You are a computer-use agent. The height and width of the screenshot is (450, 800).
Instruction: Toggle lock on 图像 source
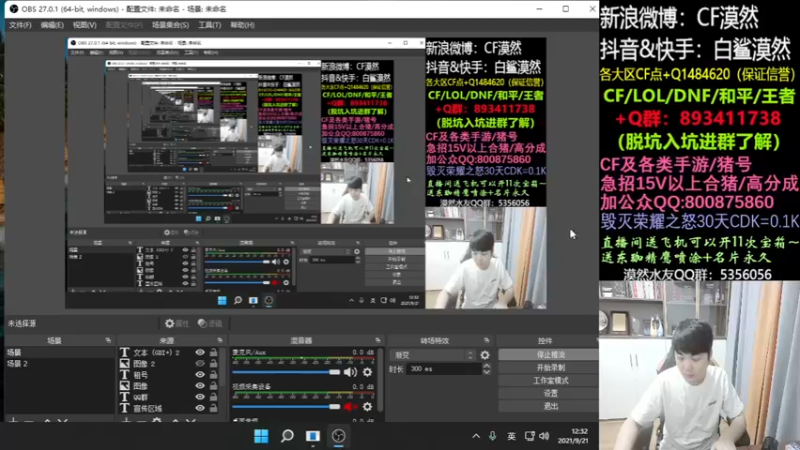click(x=213, y=386)
